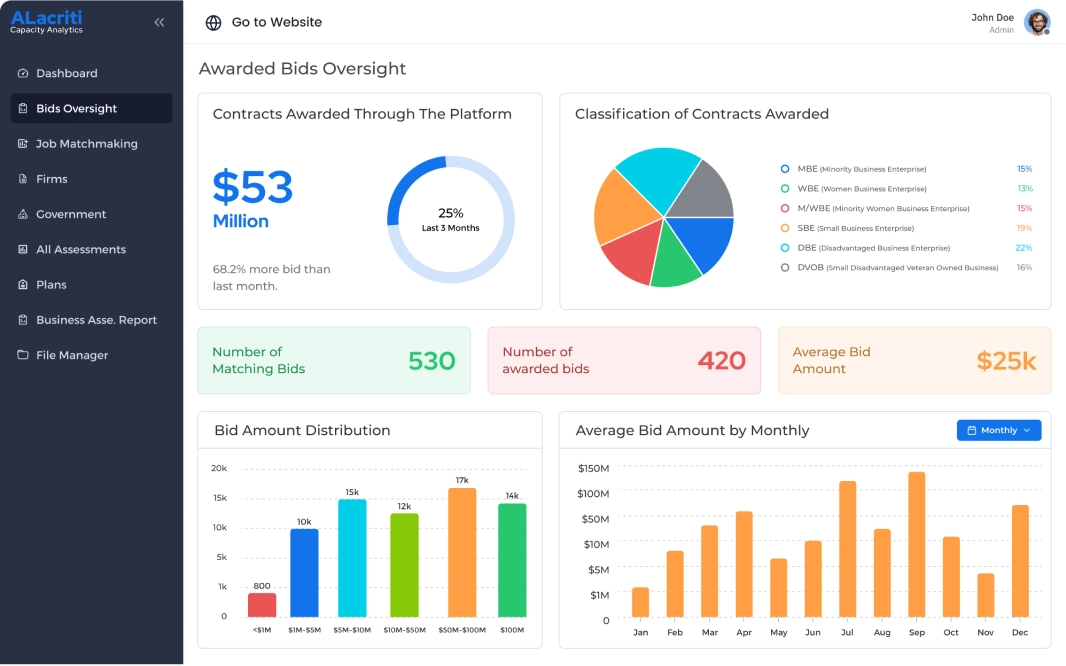Image resolution: width=1066 pixels, height=666 pixels.
Task: Open Bids Oversight menu item
Action: [77, 109]
